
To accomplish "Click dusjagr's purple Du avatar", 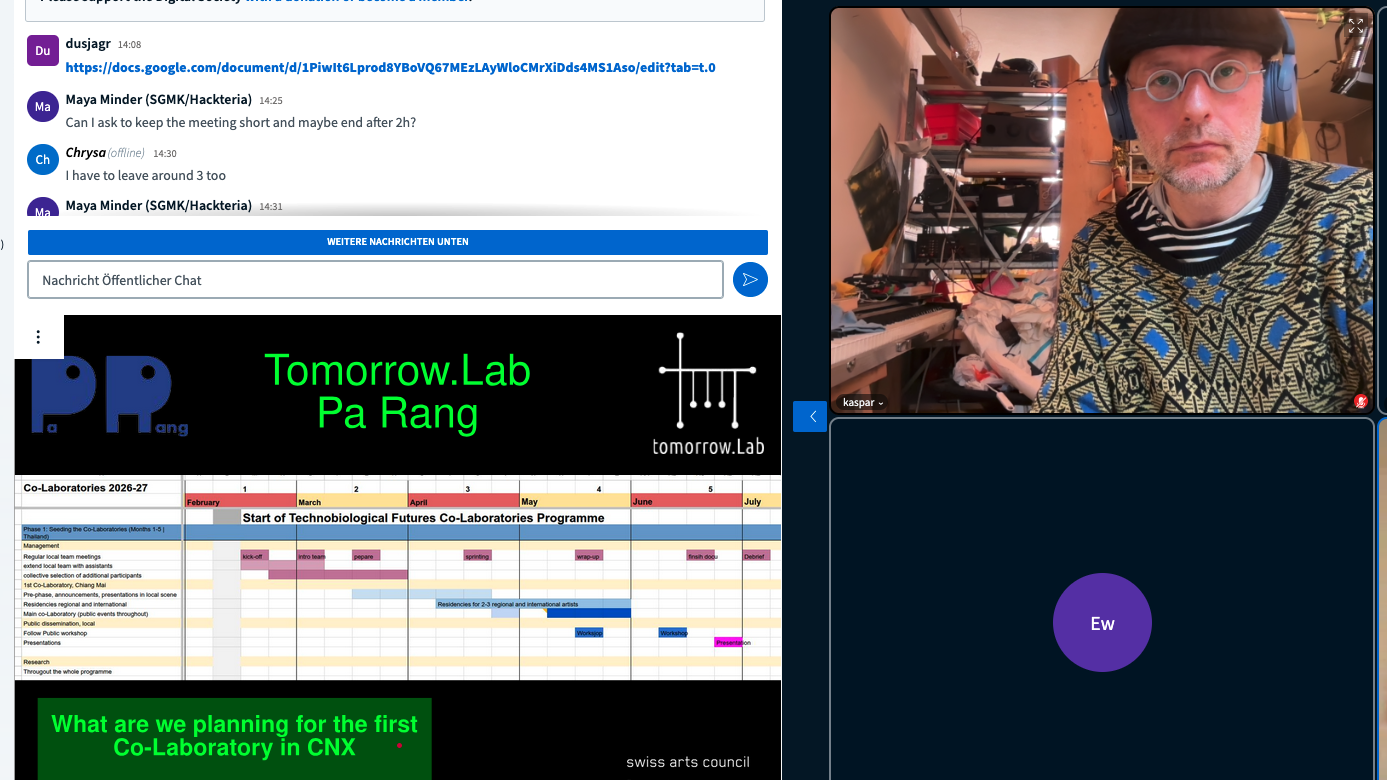I will (x=42, y=51).
